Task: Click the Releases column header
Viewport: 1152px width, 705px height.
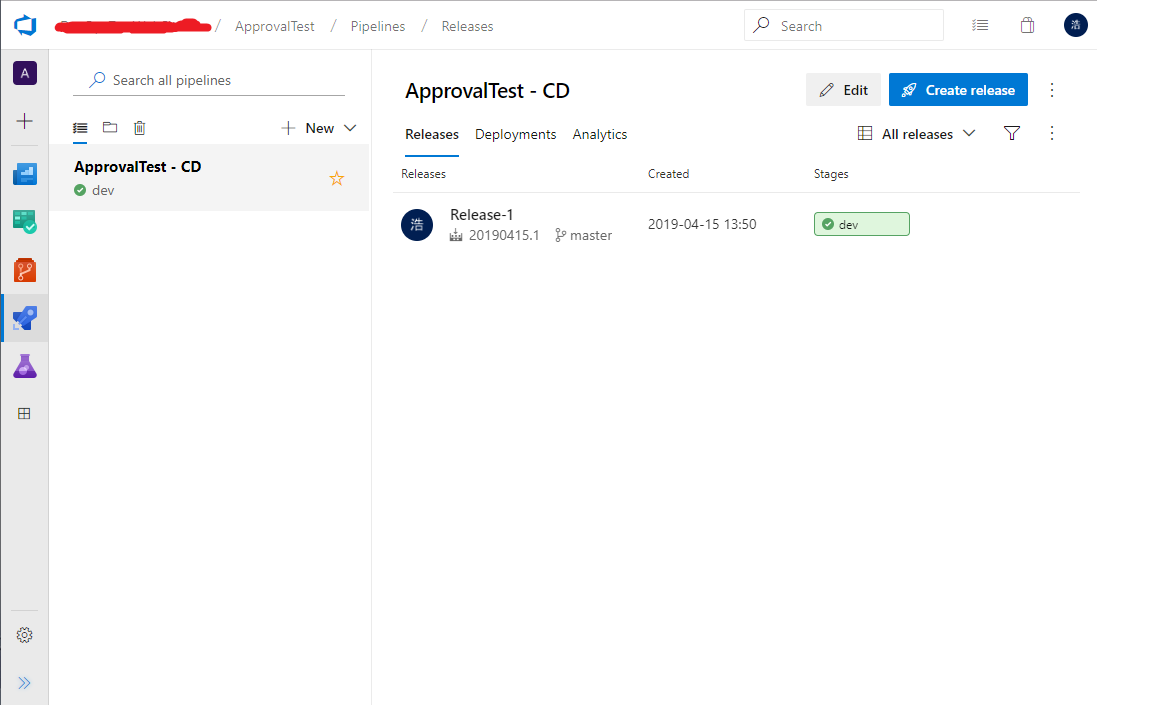Action: tap(423, 174)
